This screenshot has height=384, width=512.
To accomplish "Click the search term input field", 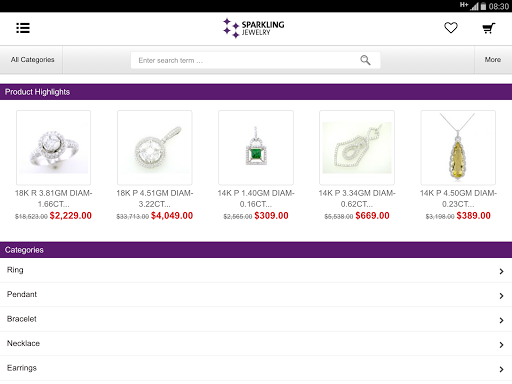I will 255,60.
